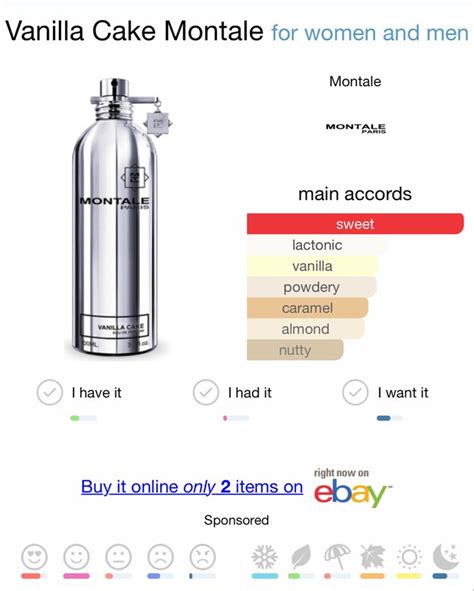Check the 'I want it' circle
The width and height of the screenshot is (474, 591).
tap(355, 392)
